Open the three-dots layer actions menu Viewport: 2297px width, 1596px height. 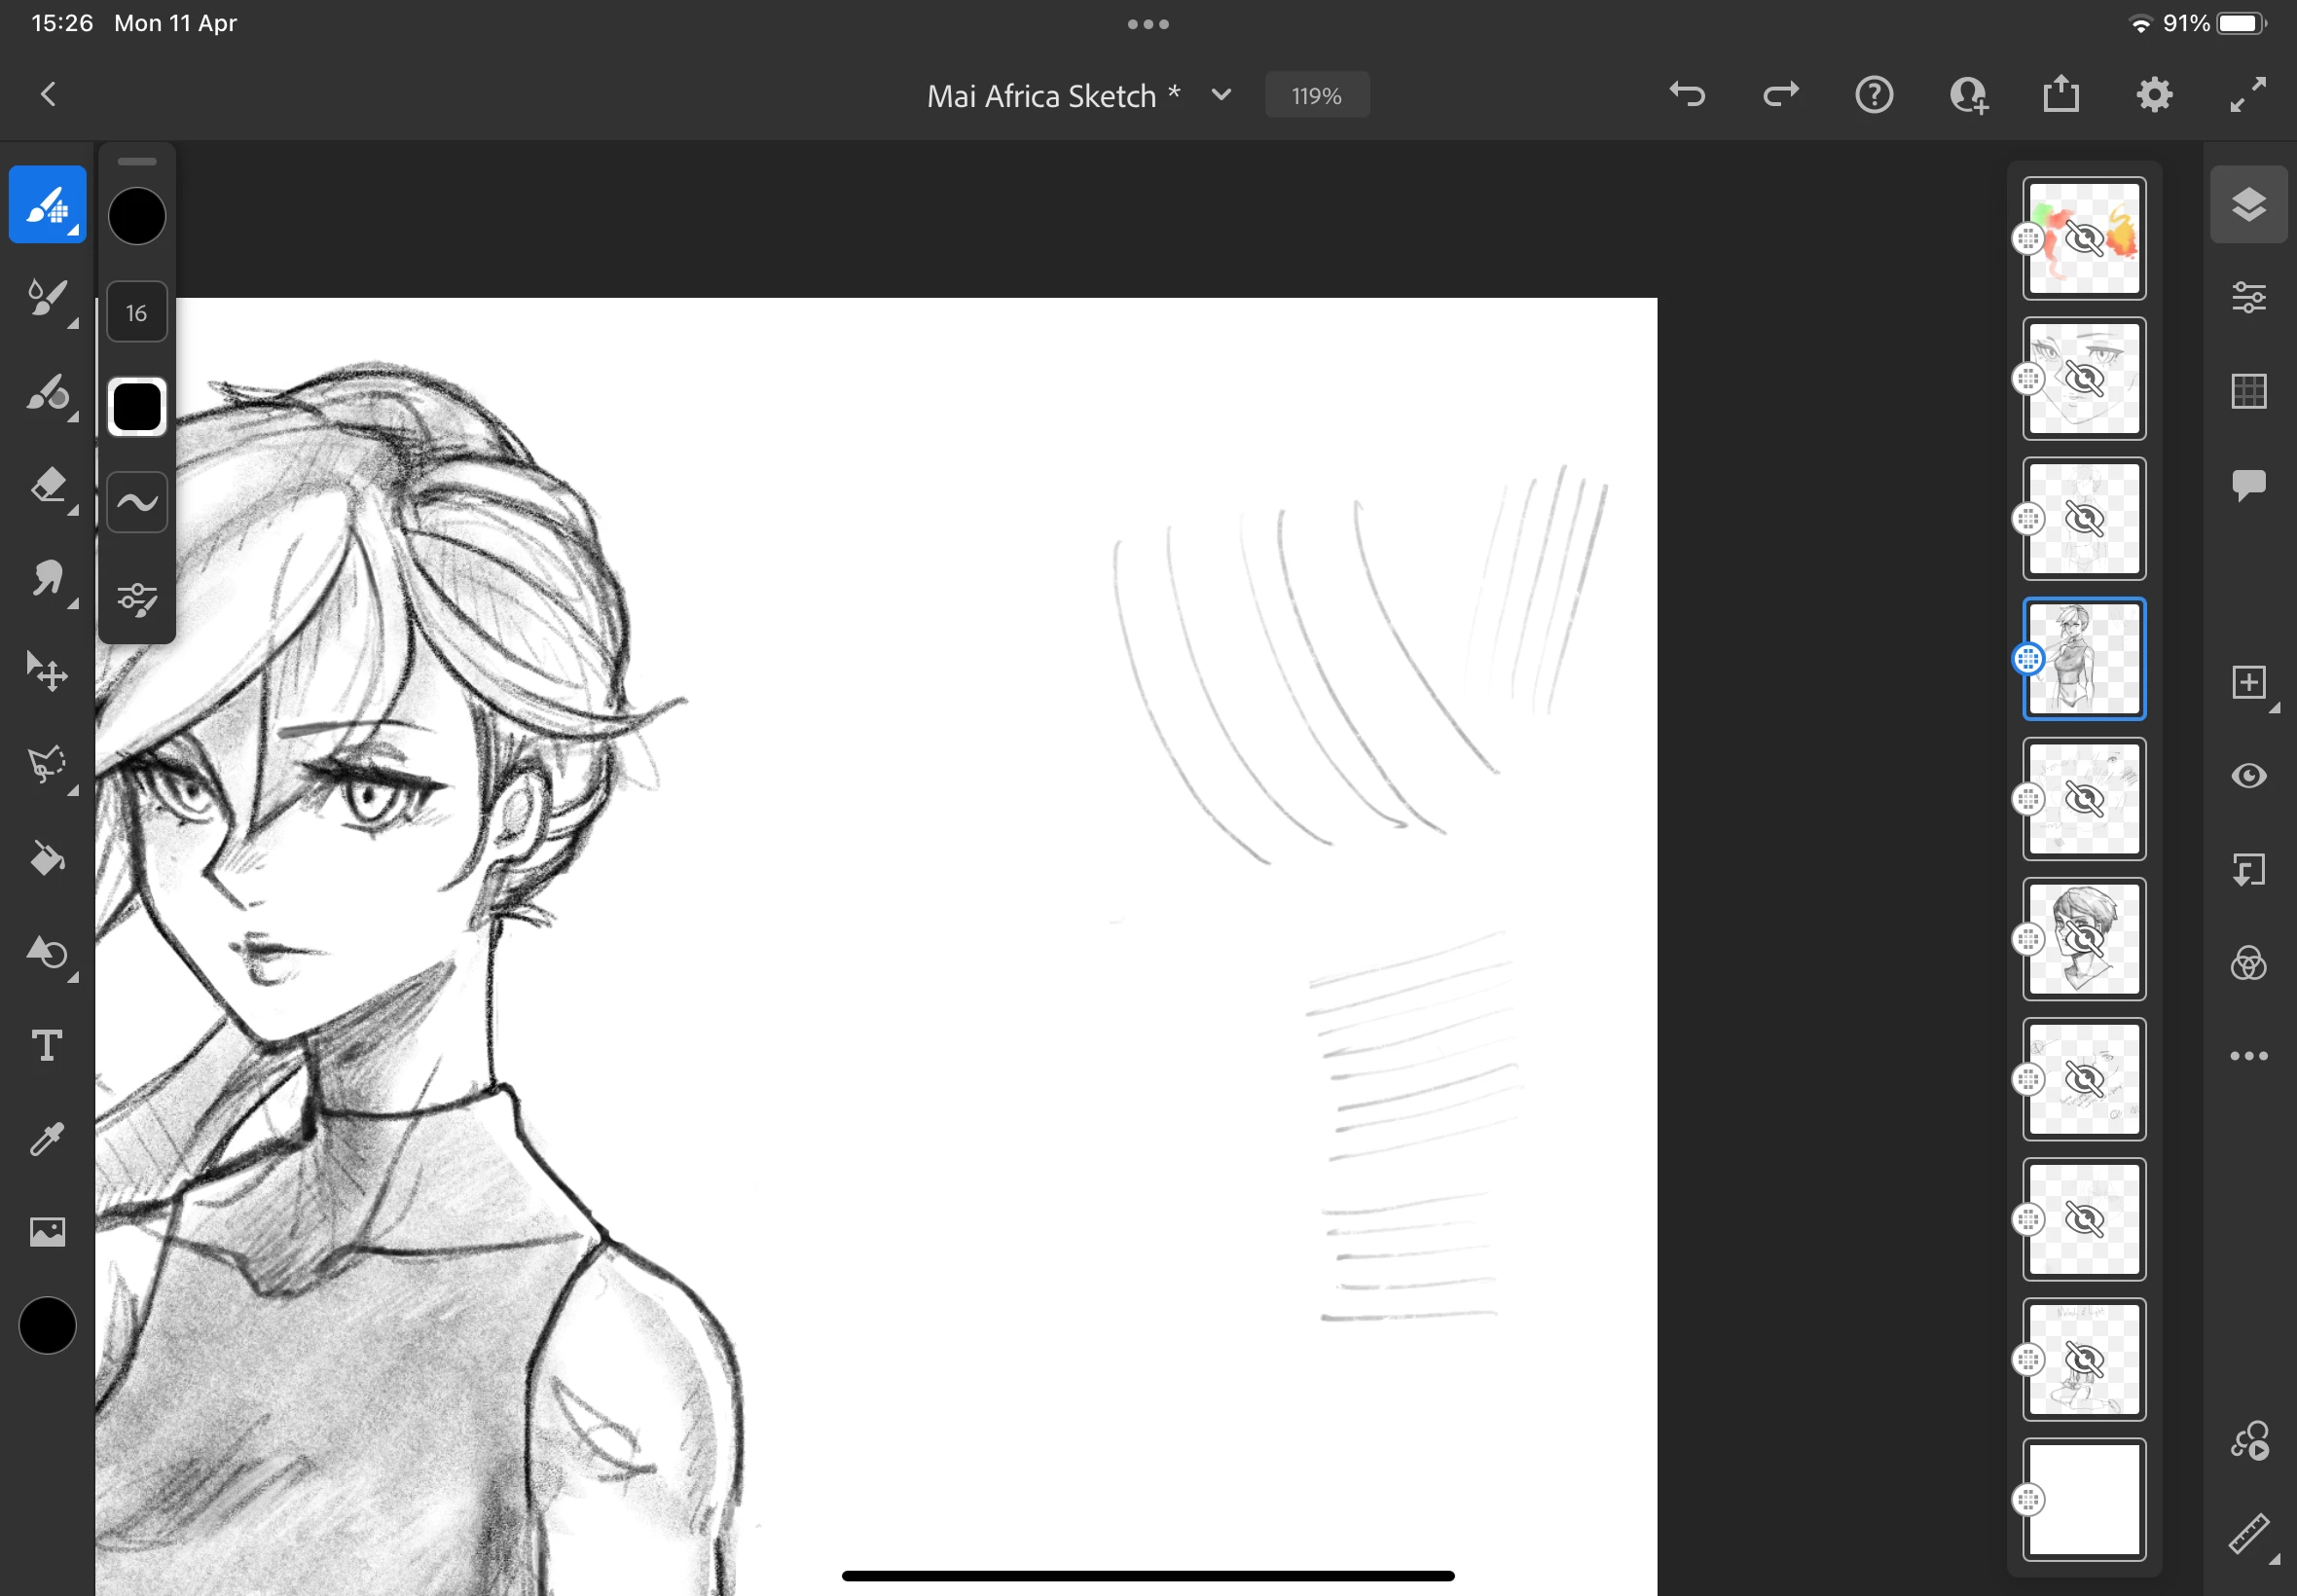[x=2248, y=1056]
